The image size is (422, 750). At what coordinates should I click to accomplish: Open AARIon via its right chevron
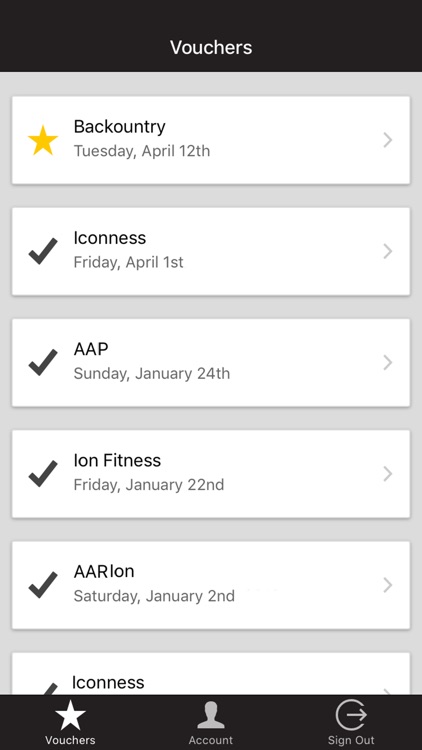(x=388, y=585)
